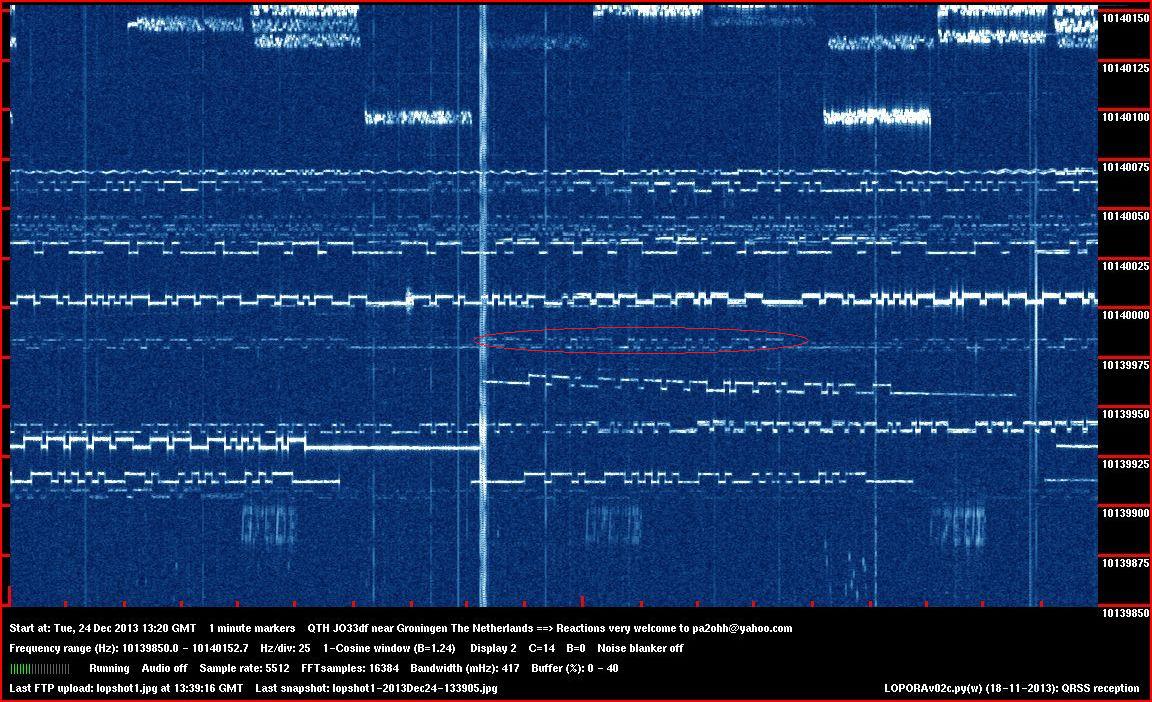Screen dimensions: 1152x702
Task: Click the green audio level meter bars
Action: (40, 668)
